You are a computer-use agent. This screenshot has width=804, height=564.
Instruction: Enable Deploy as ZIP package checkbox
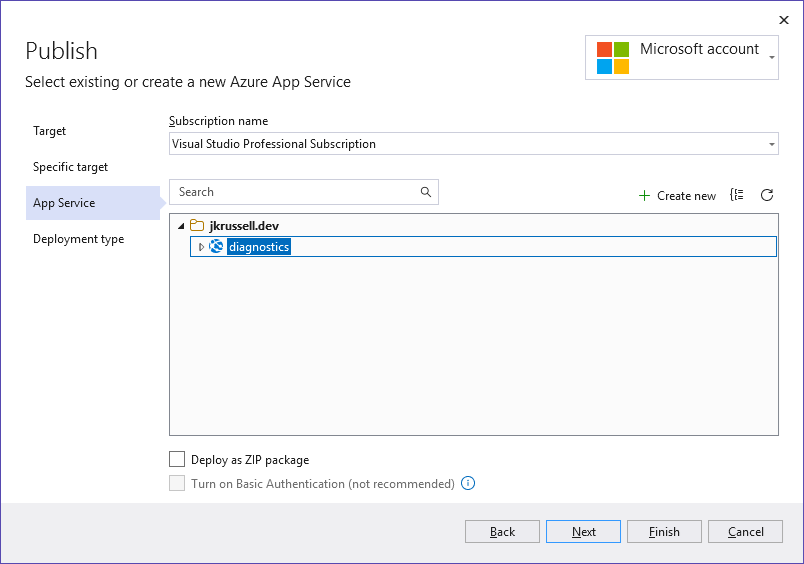pyautogui.click(x=177, y=459)
